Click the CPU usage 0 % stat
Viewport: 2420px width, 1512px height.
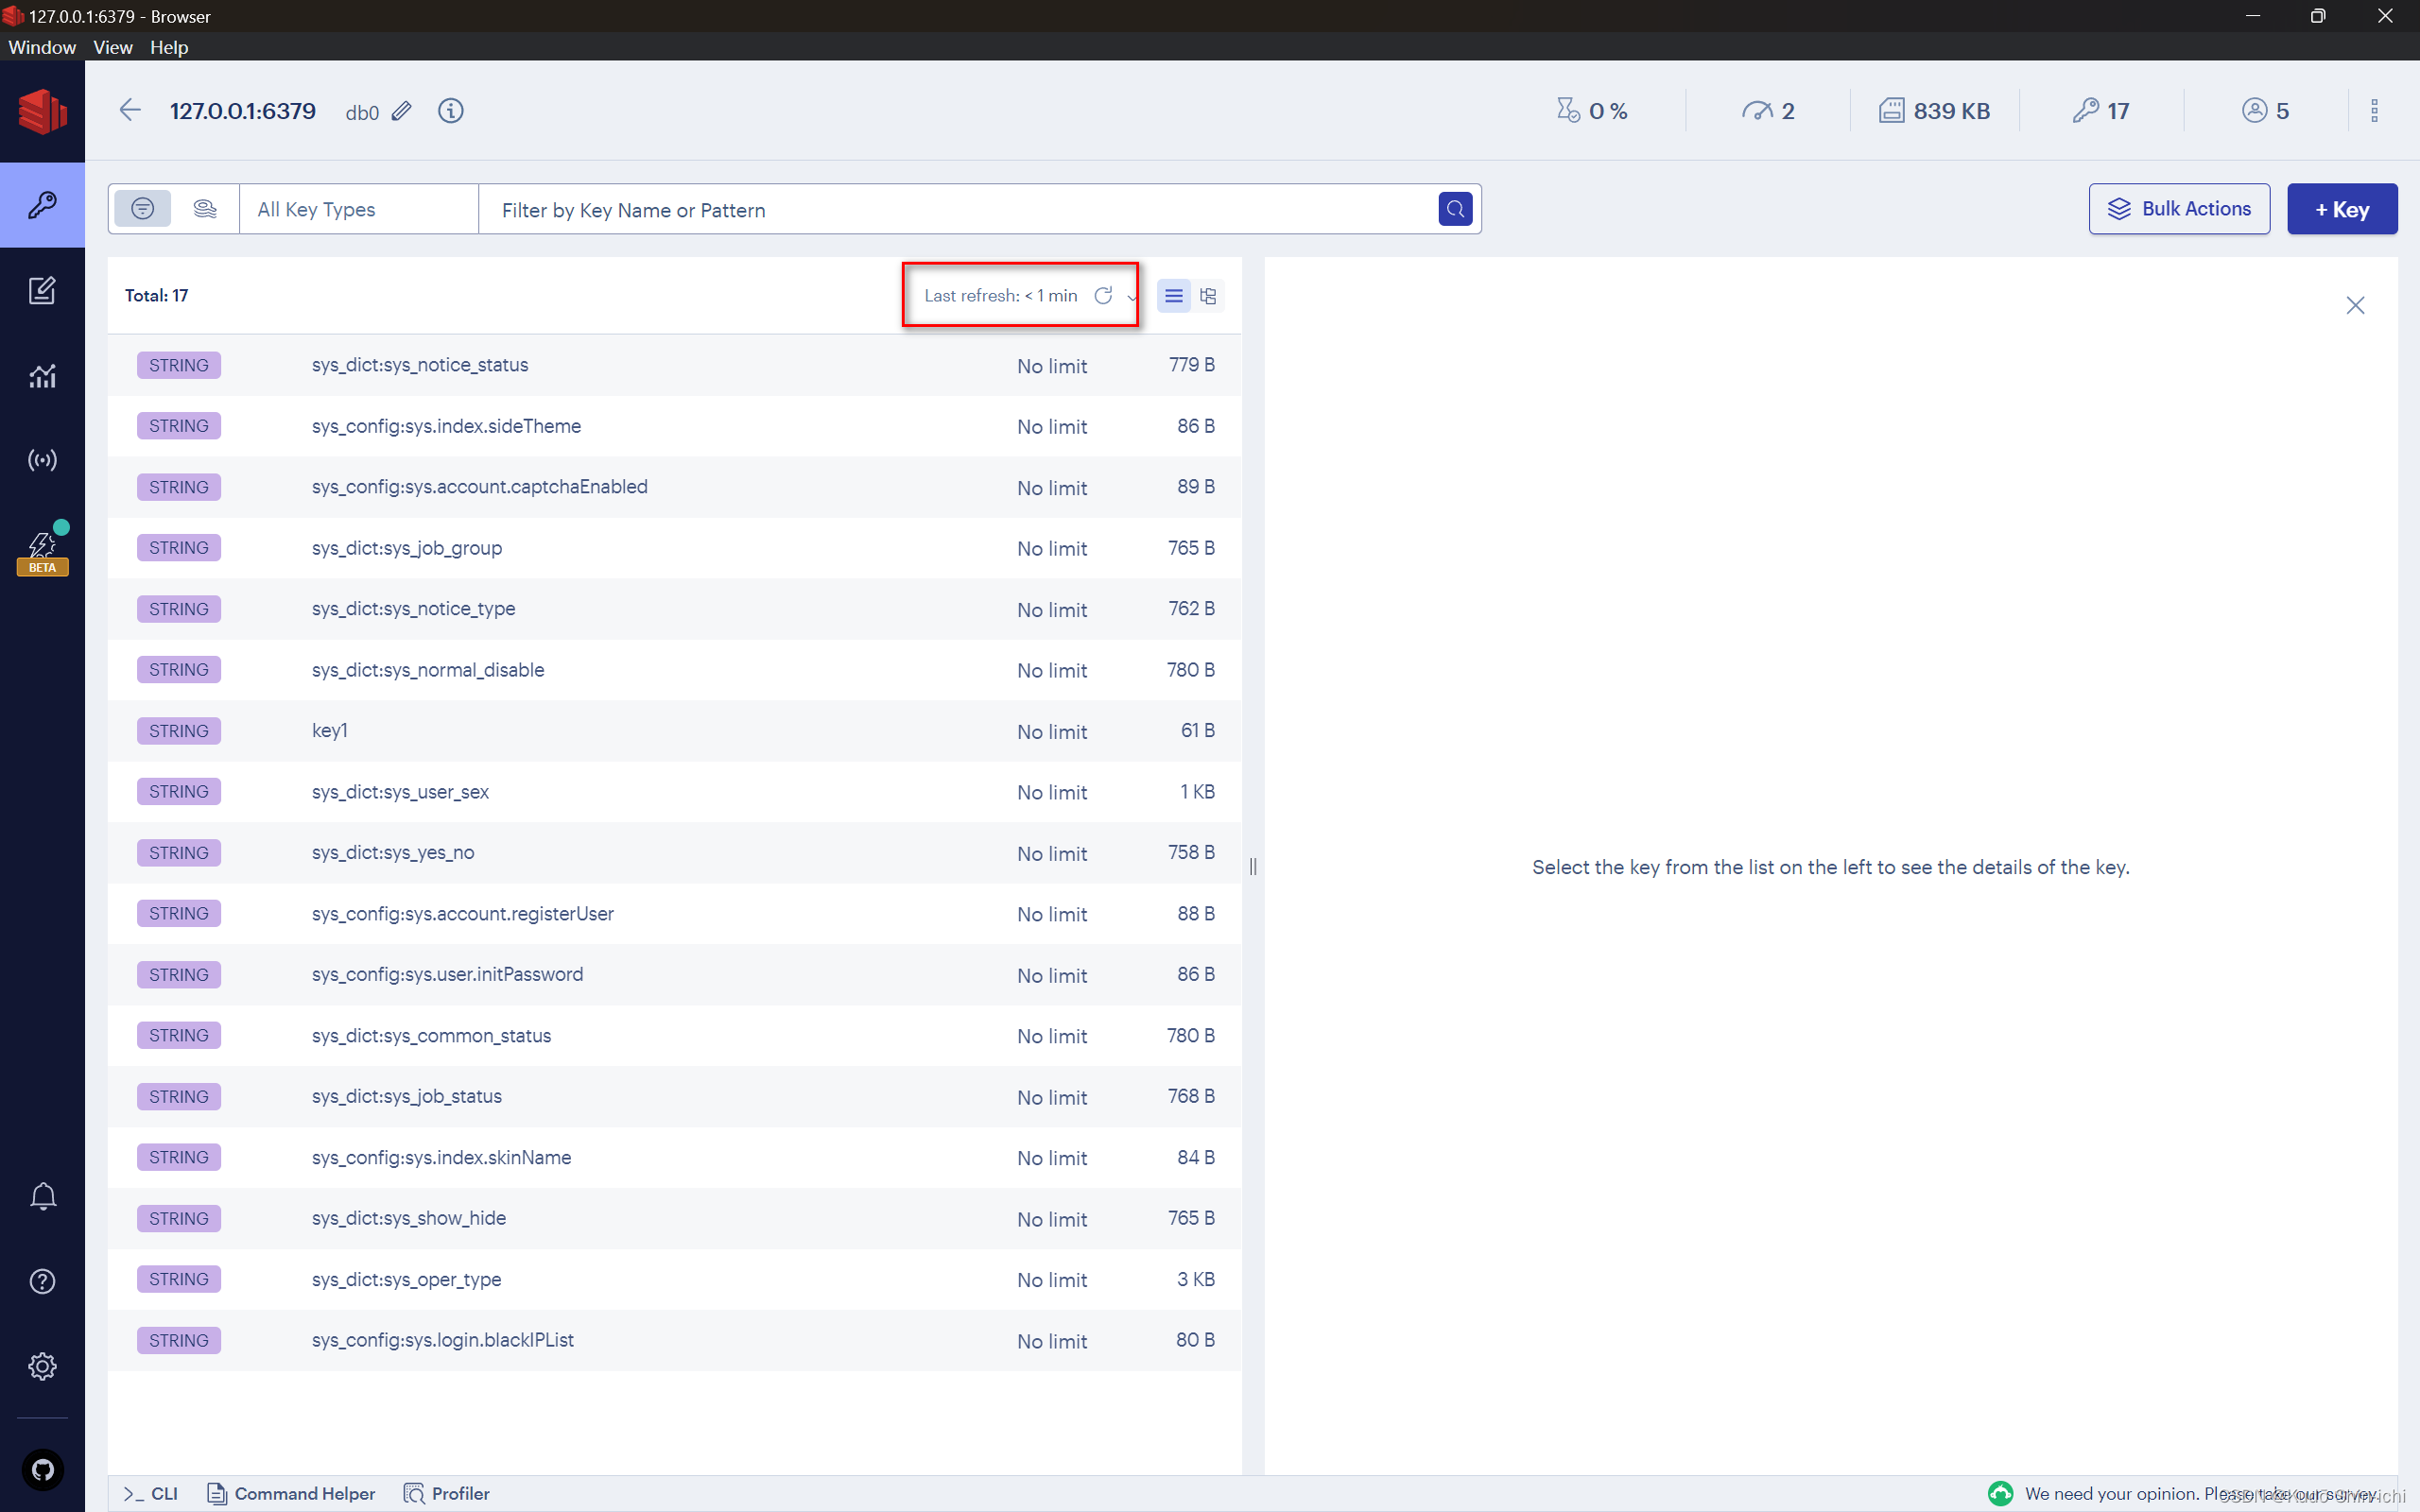[x=1592, y=111]
